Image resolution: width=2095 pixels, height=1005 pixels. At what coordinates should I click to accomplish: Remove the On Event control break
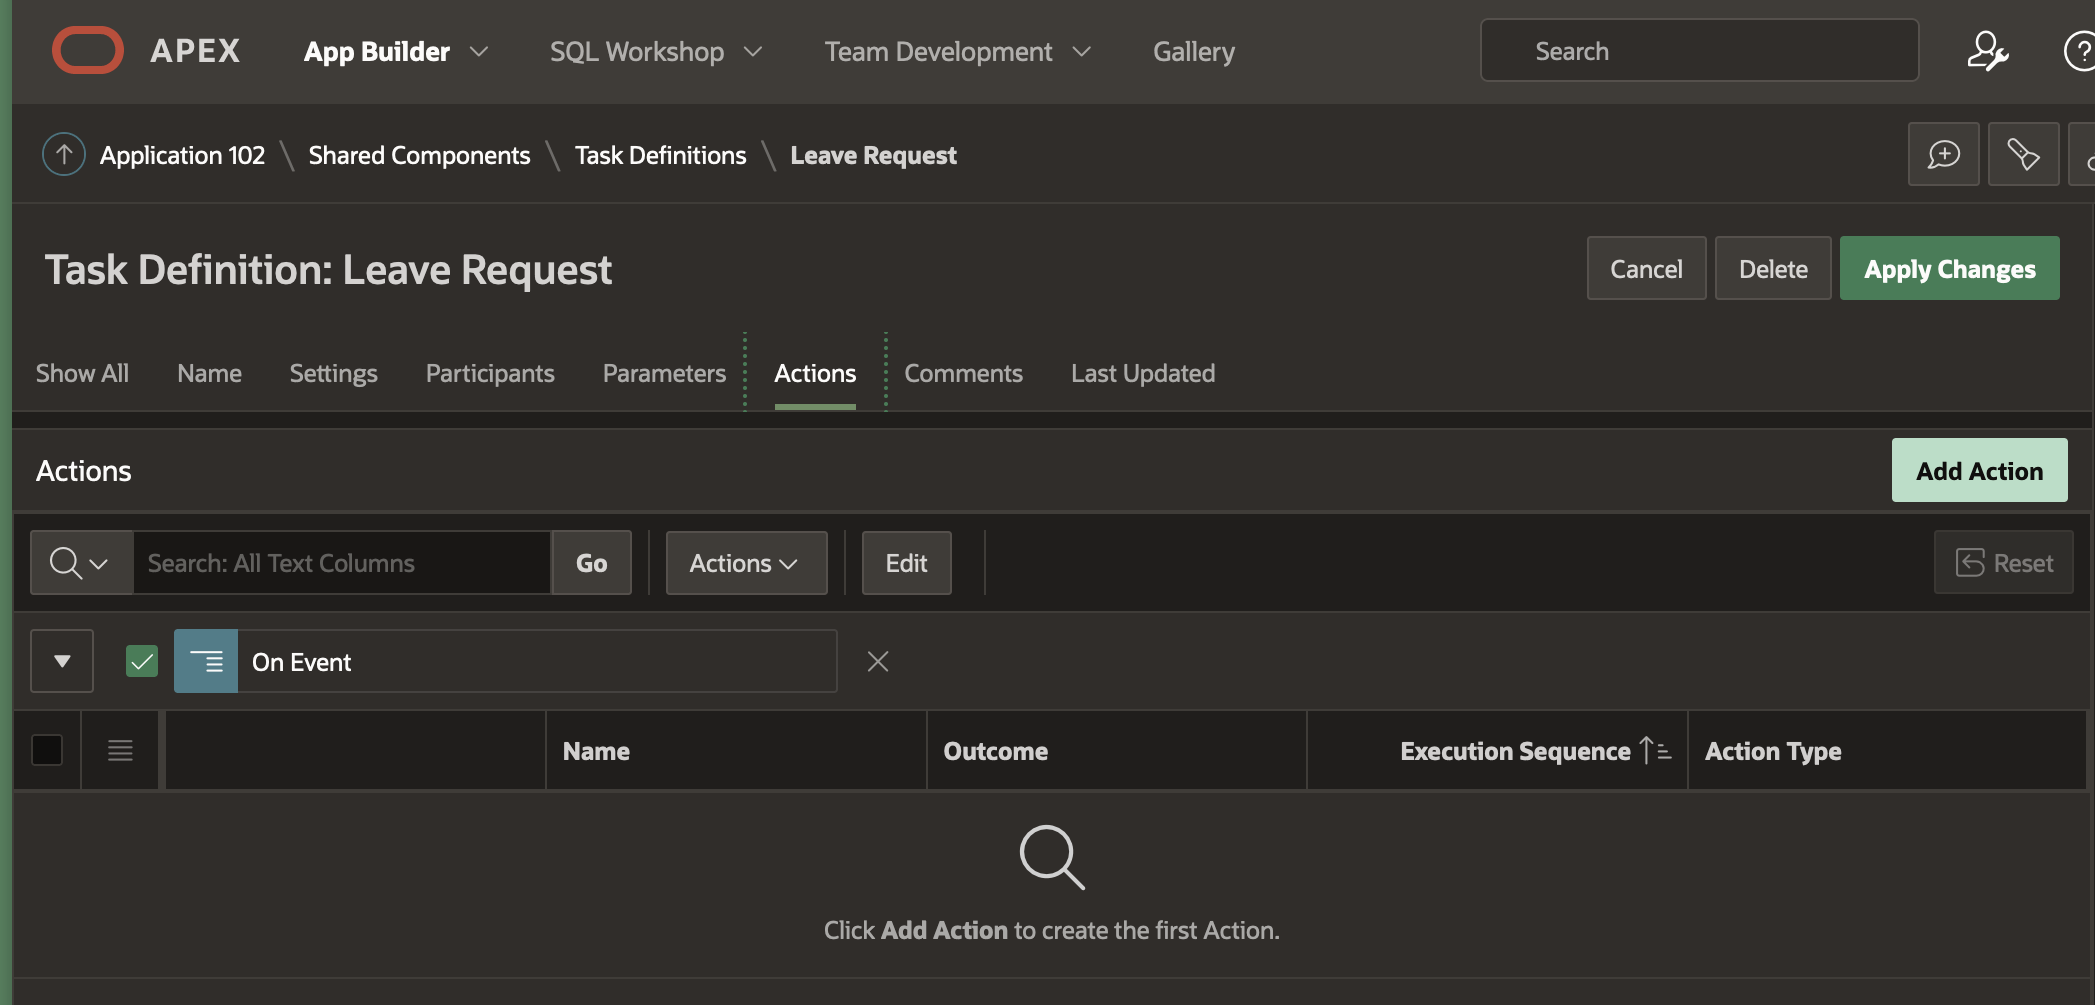tap(878, 661)
